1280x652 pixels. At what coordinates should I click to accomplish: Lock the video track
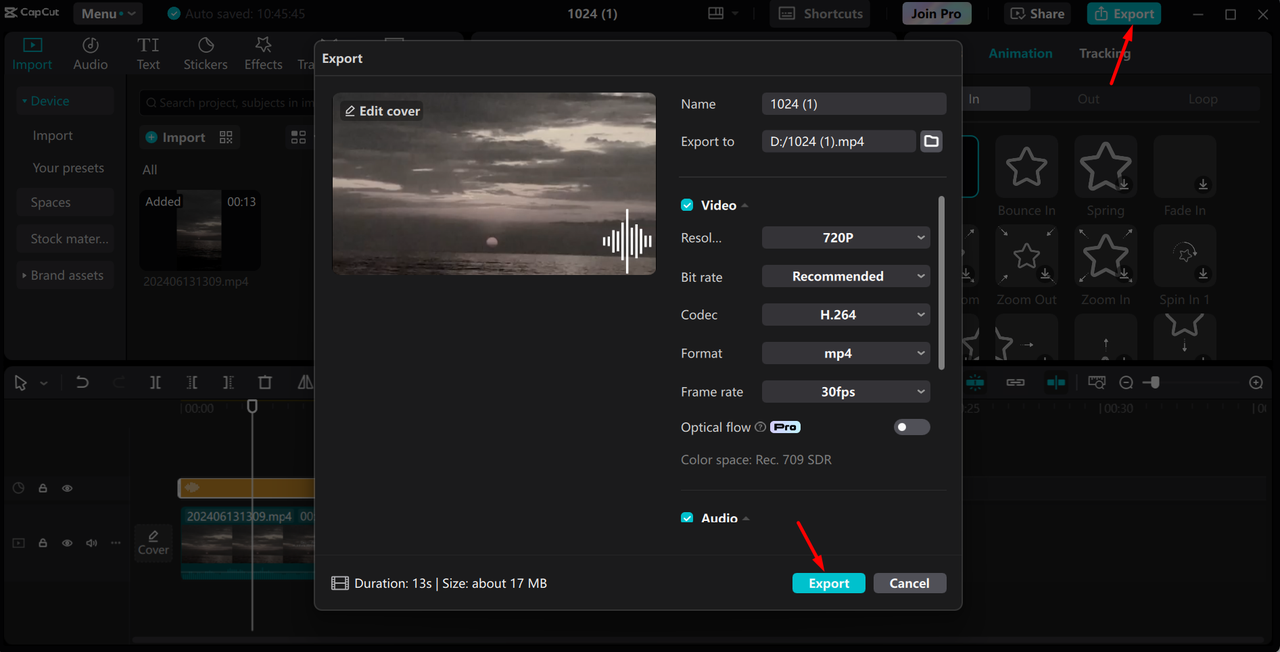43,543
